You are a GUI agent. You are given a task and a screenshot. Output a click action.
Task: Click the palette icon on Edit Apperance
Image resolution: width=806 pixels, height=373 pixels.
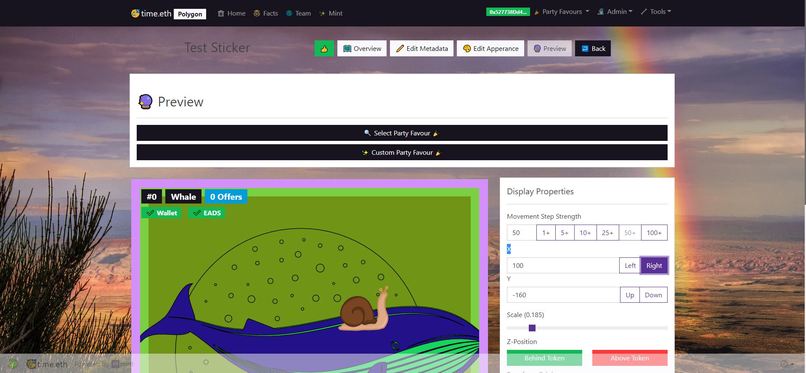pos(467,48)
